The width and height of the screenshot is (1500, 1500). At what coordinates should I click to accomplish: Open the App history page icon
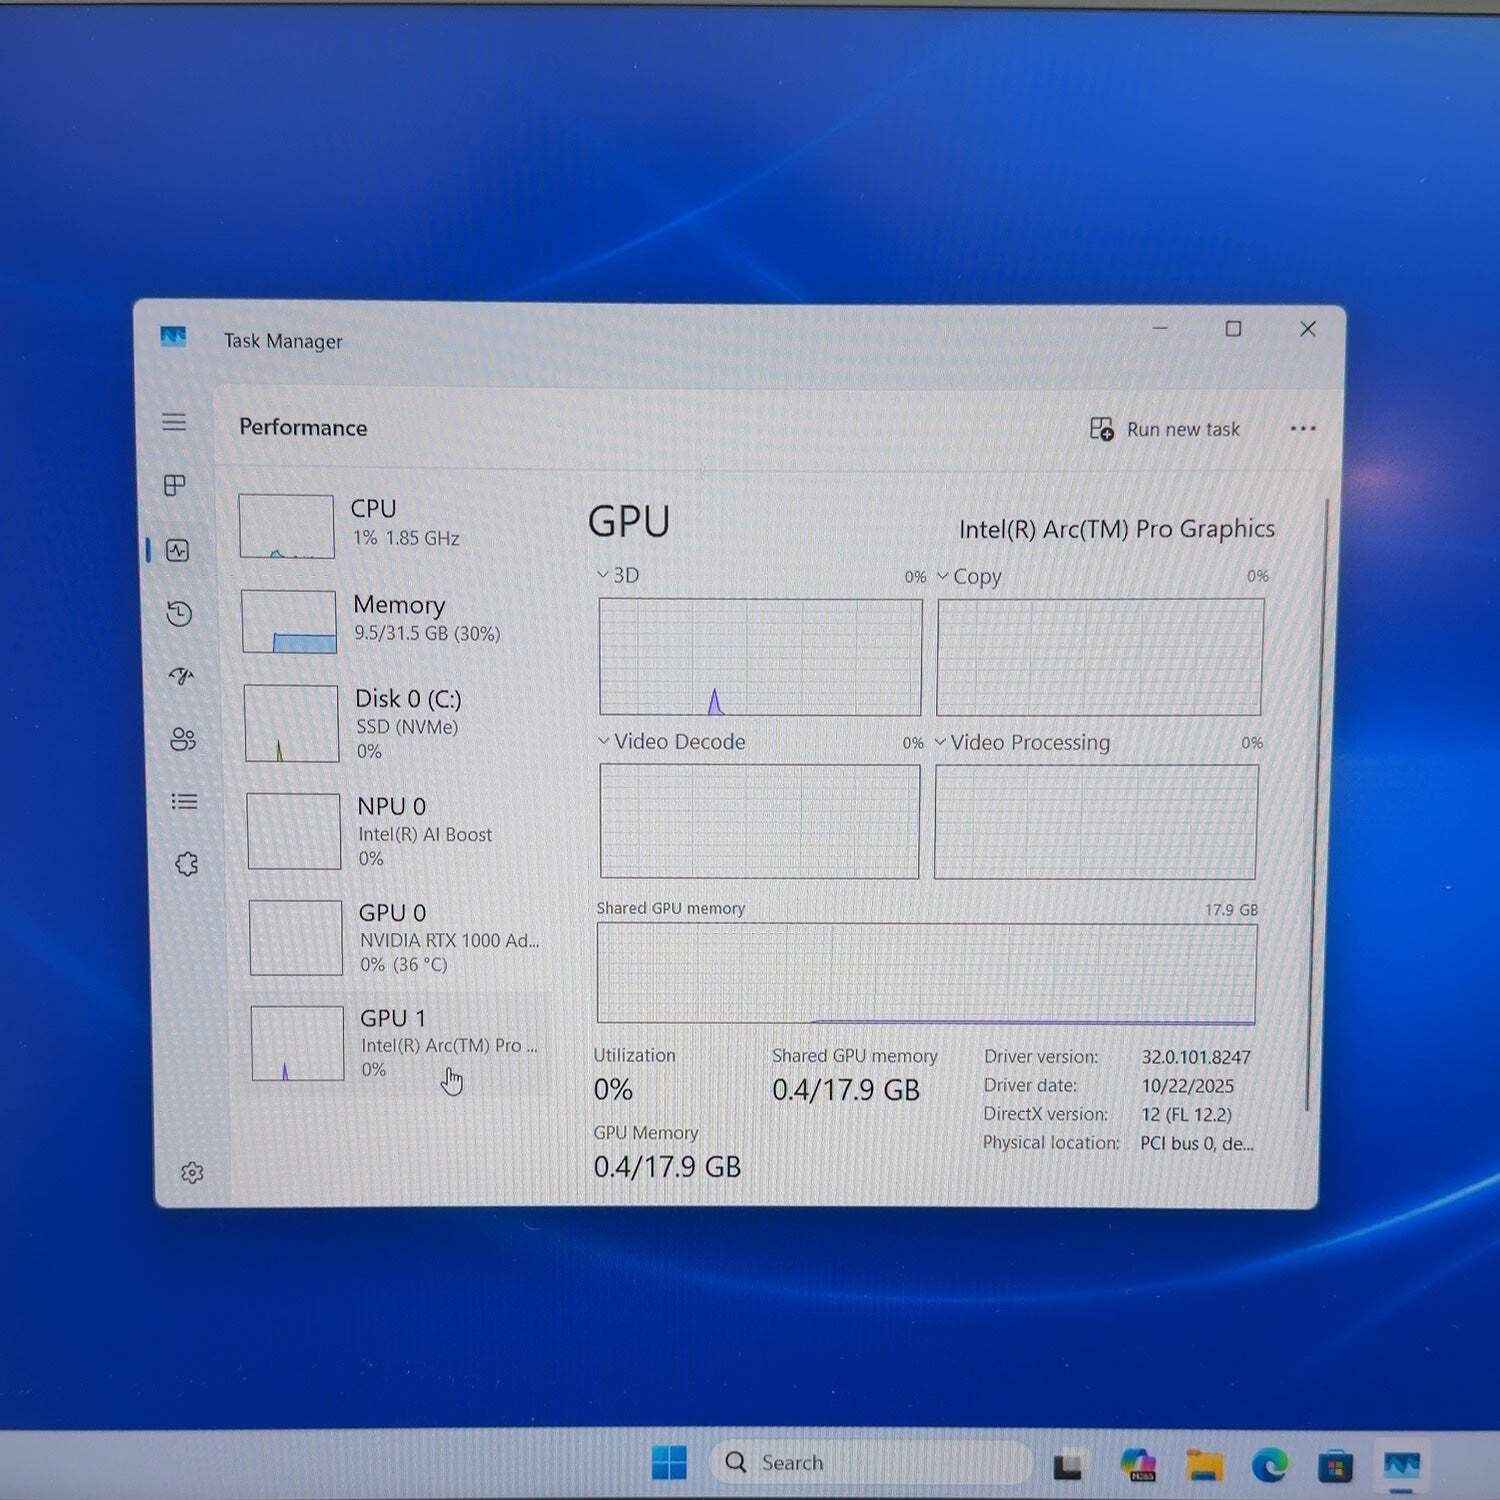tap(179, 613)
